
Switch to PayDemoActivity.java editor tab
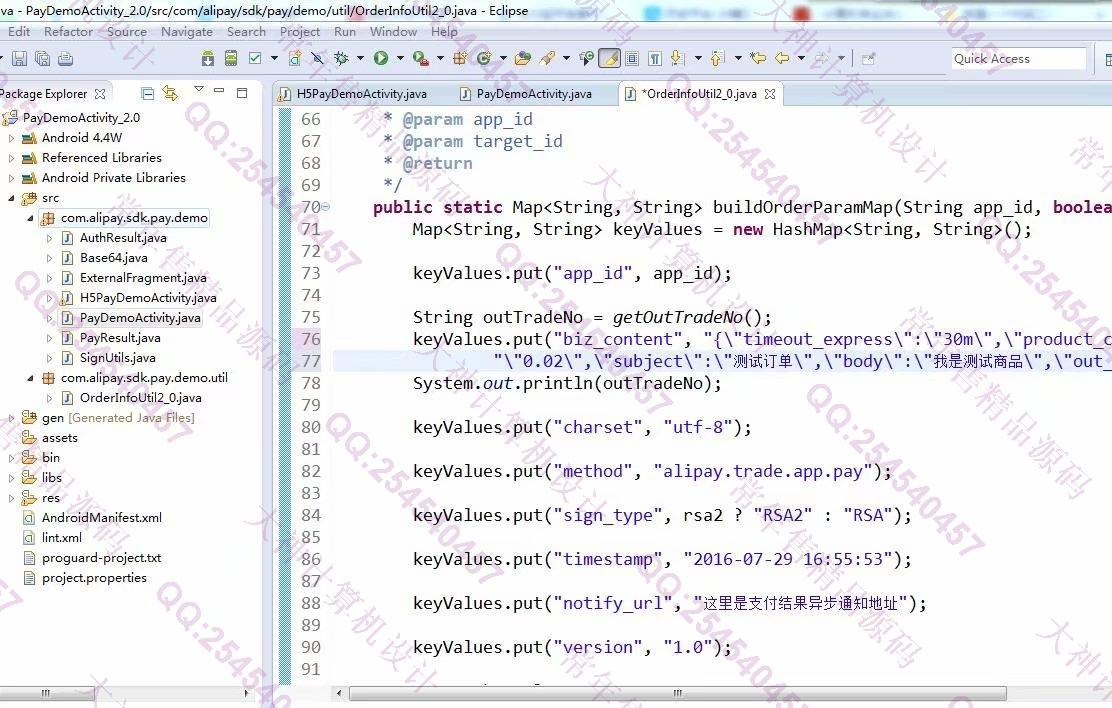526,94
